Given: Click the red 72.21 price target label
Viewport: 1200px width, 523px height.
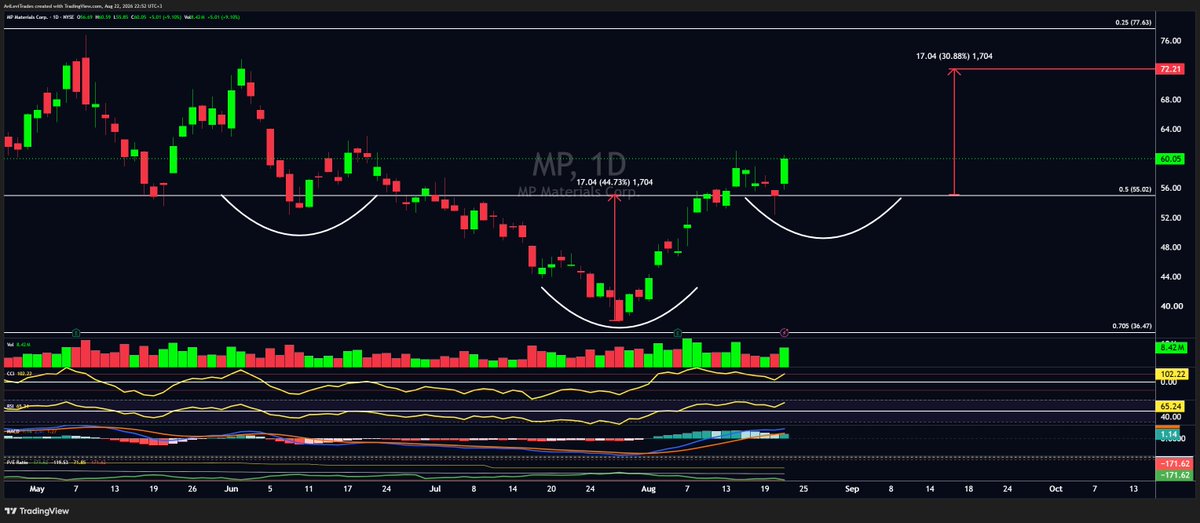Looking at the screenshot, I should point(1170,70).
